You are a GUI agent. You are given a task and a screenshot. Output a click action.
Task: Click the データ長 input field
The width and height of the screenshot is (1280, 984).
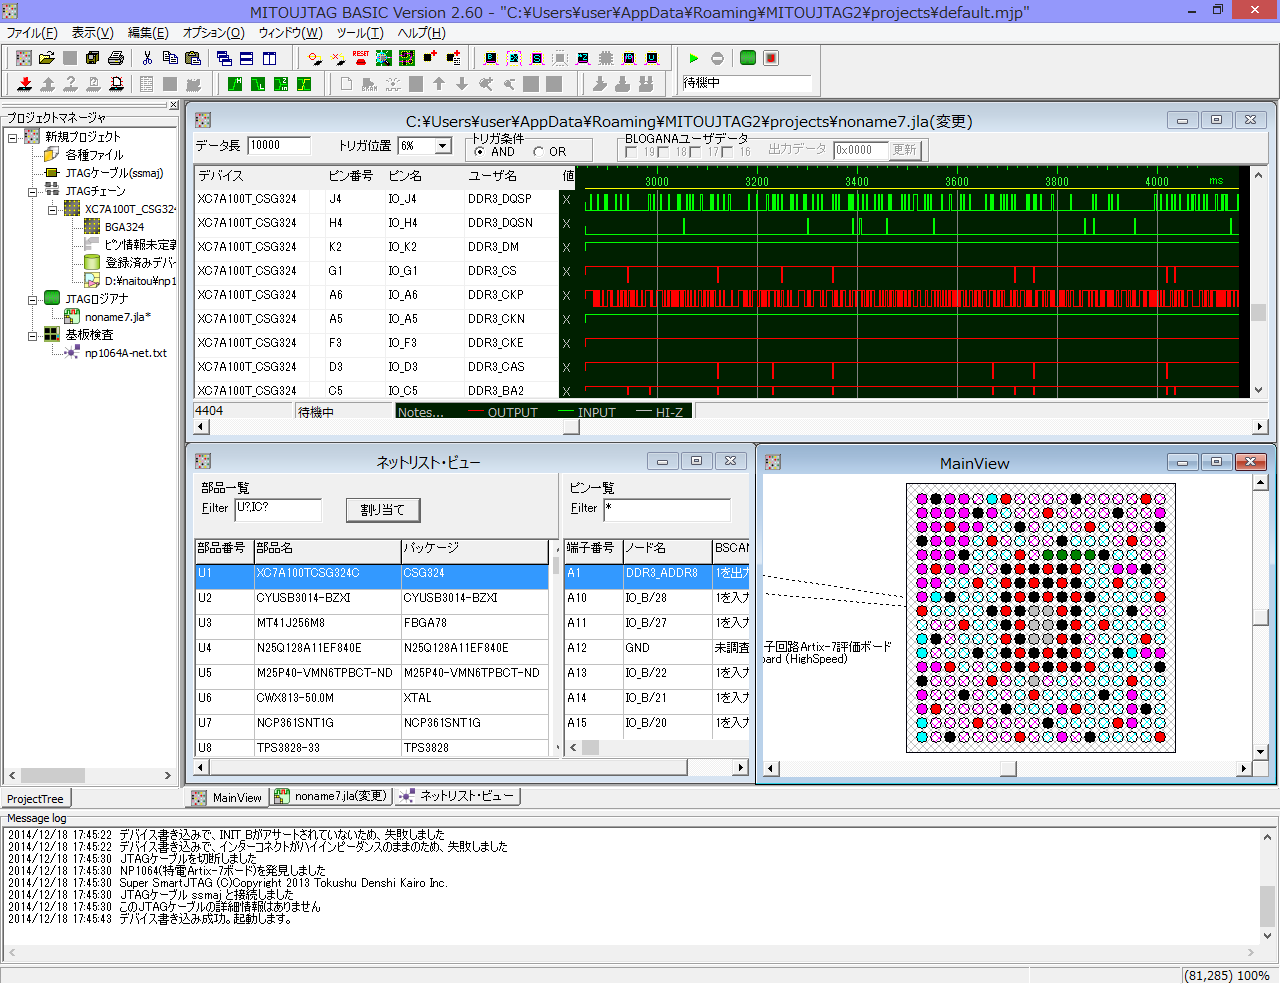(278, 146)
